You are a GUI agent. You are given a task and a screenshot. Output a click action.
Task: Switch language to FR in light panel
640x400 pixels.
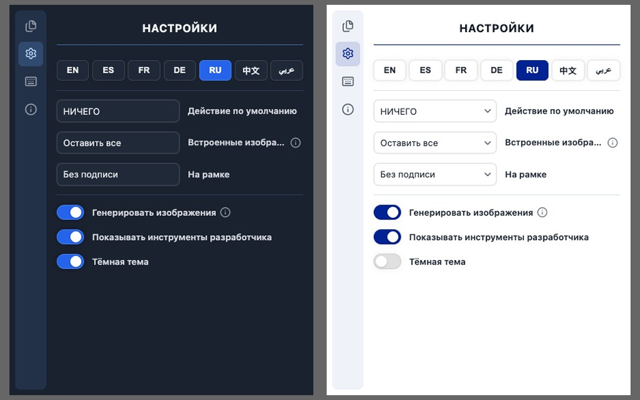pos(461,70)
